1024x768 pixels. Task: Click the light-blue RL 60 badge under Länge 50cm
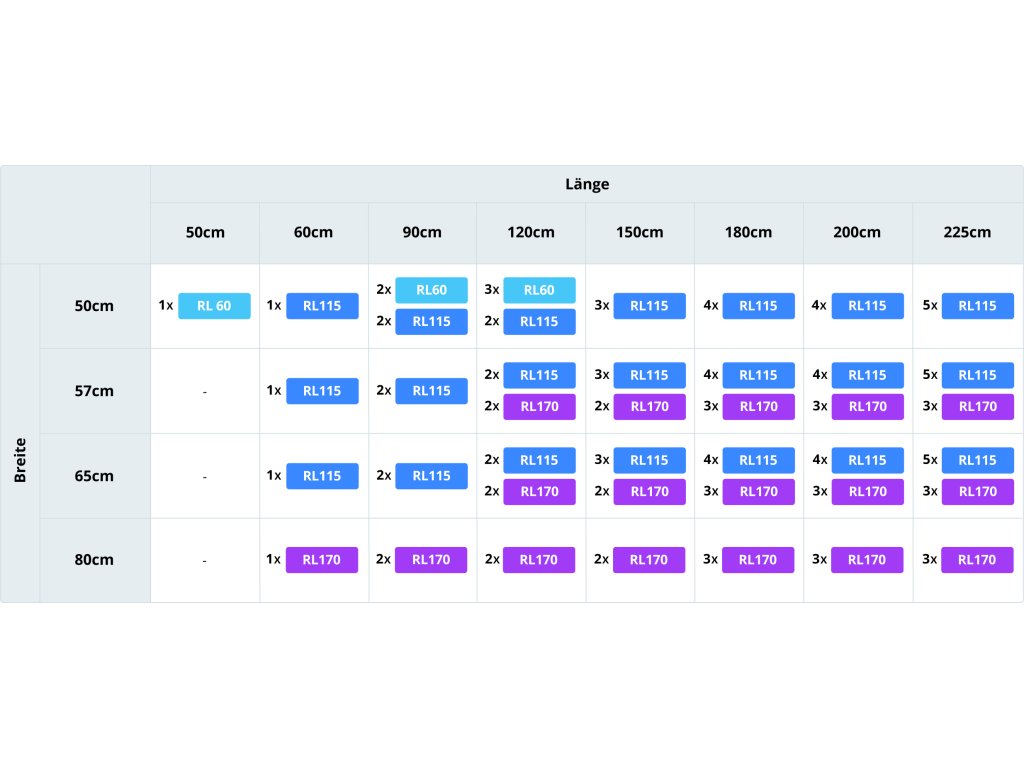click(x=214, y=306)
